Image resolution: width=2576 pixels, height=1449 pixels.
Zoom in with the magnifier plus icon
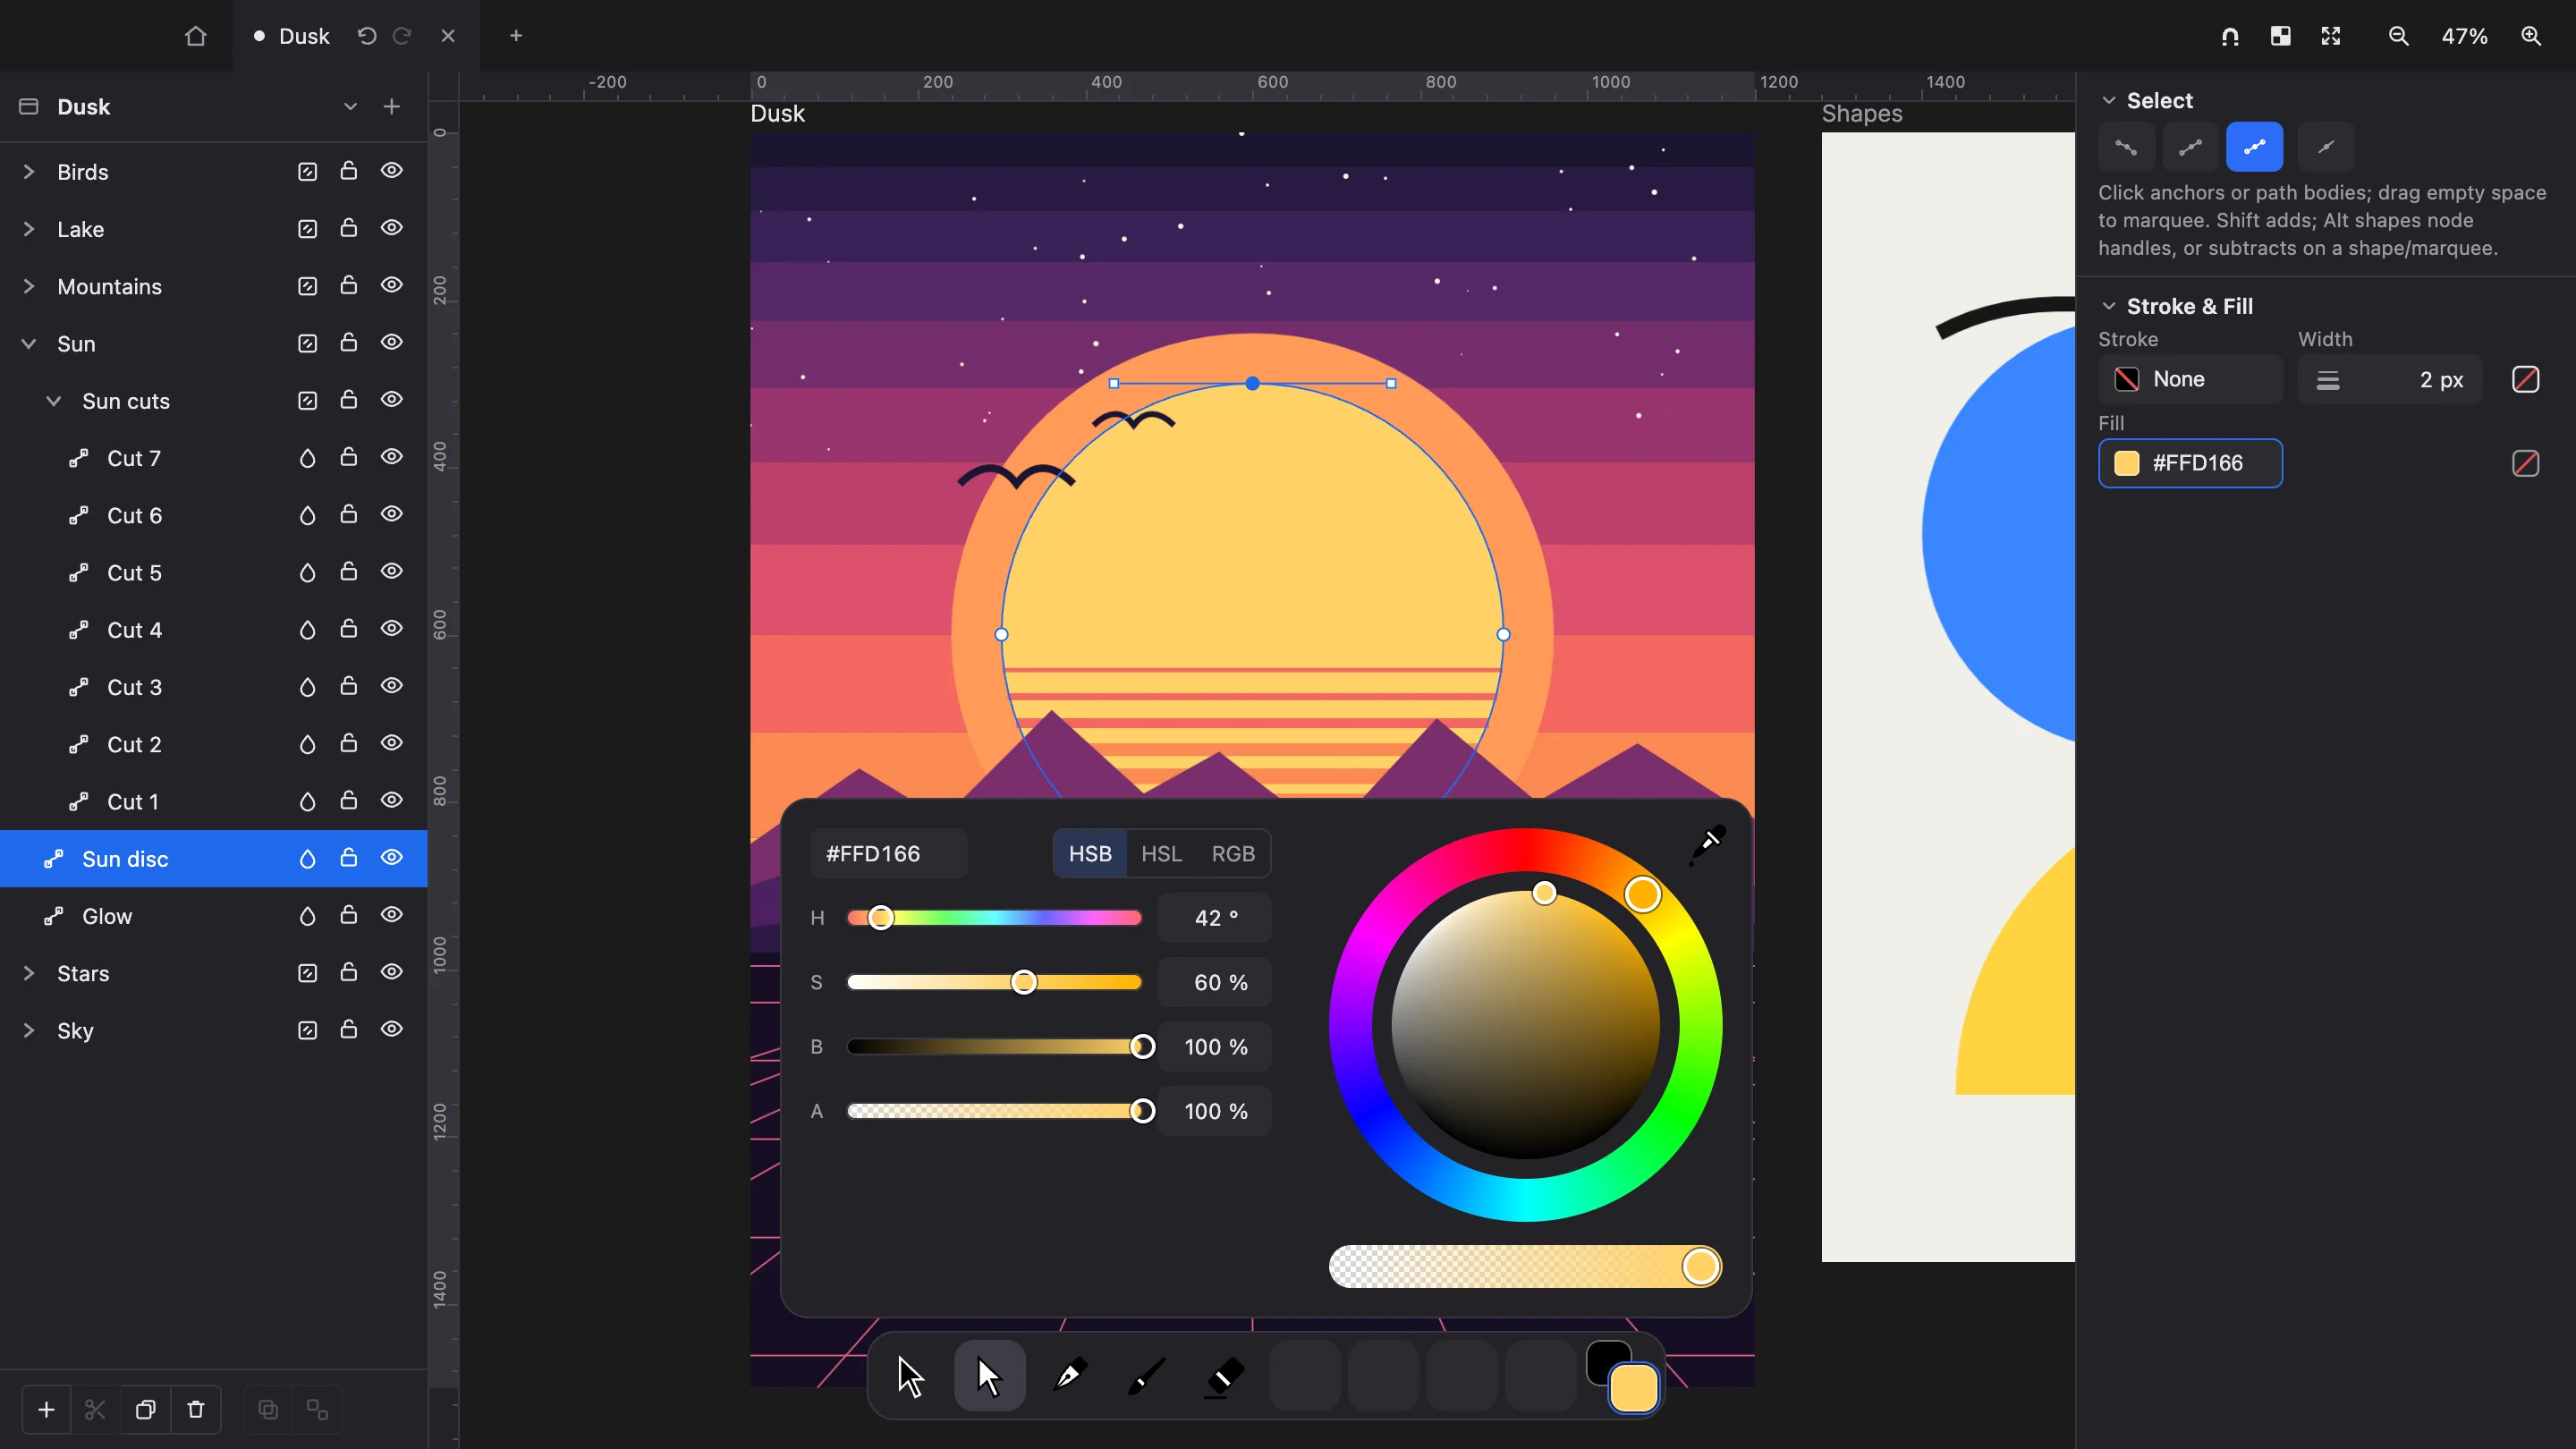(x=2531, y=36)
